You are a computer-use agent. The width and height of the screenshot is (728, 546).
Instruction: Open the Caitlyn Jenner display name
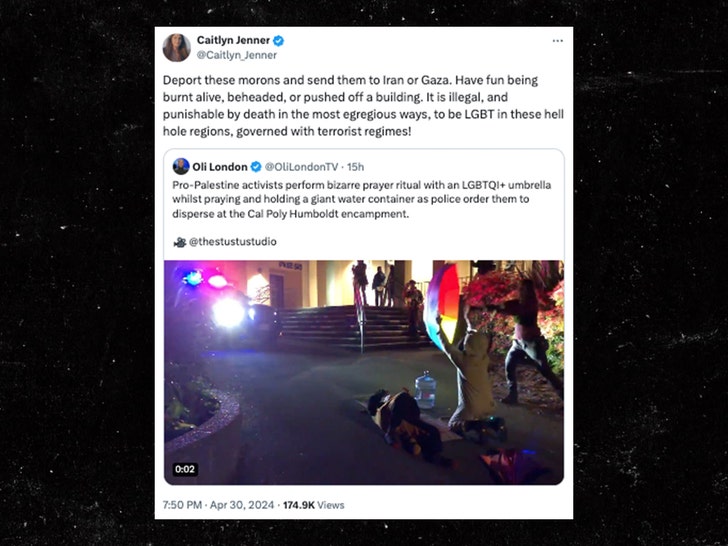[x=233, y=40]
